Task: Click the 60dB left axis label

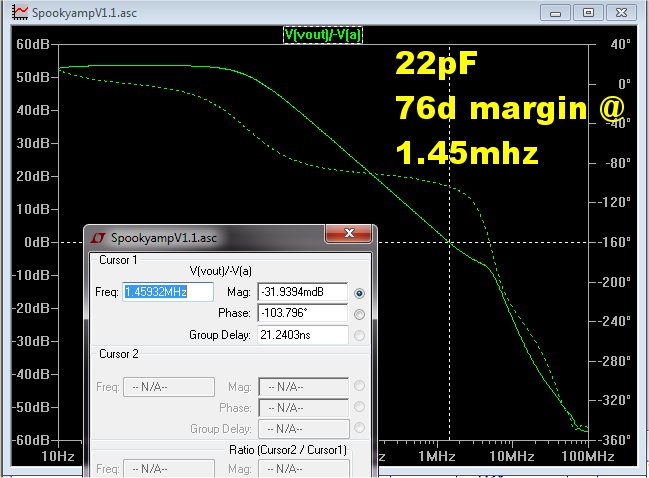Action: tap(33, 44)
